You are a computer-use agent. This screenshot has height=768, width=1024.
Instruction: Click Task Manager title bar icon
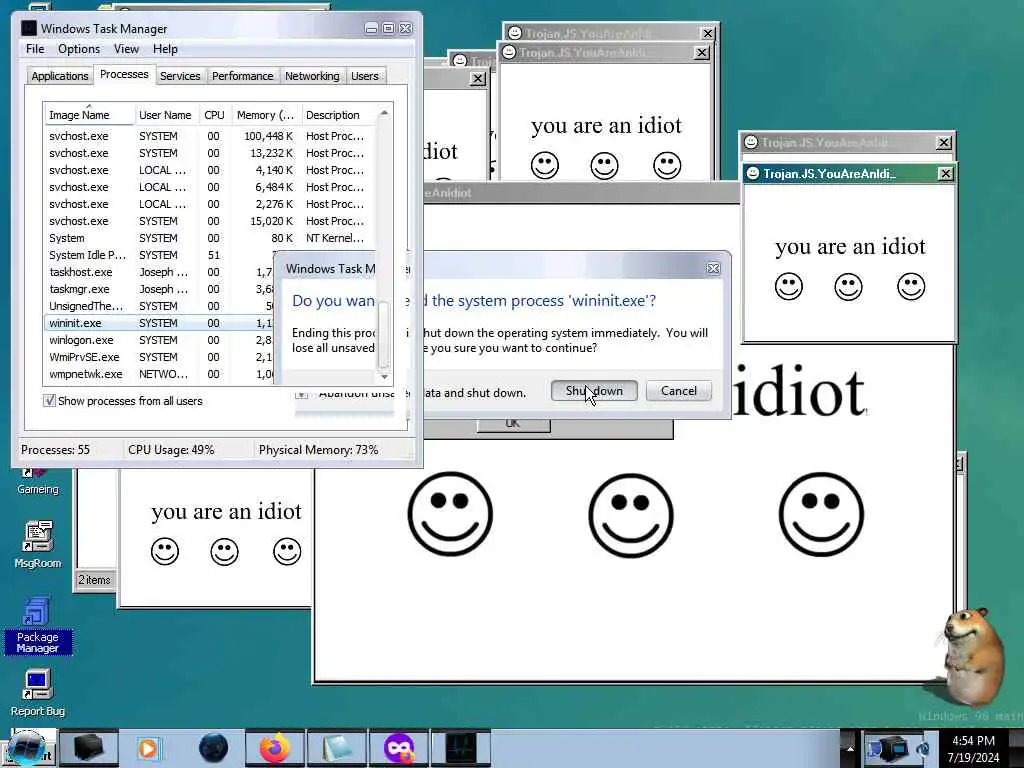(29, 28)
